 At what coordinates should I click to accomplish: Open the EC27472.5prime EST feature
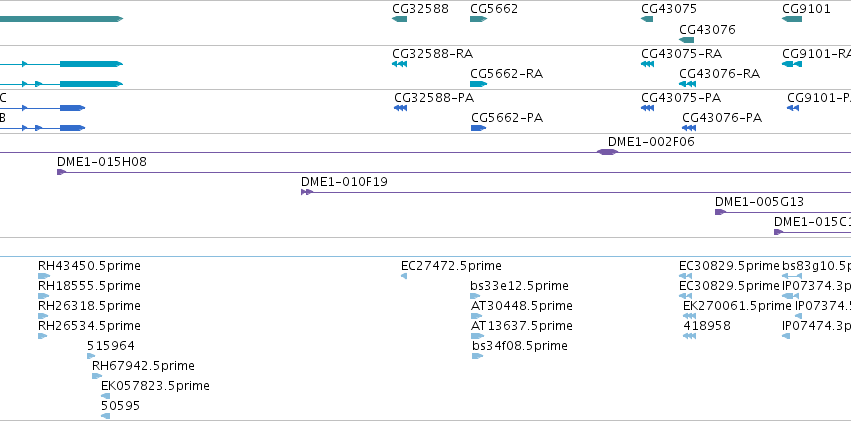coord(404,276)
